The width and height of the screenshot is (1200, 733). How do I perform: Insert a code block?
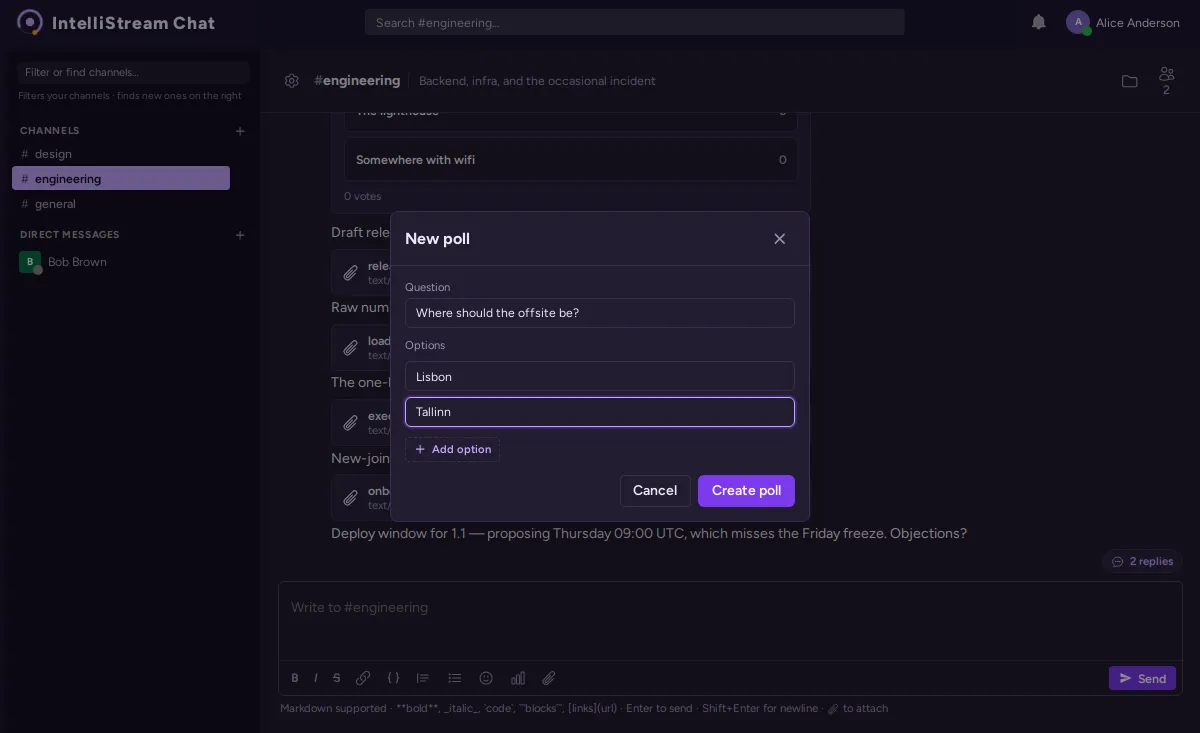point(393,678)
